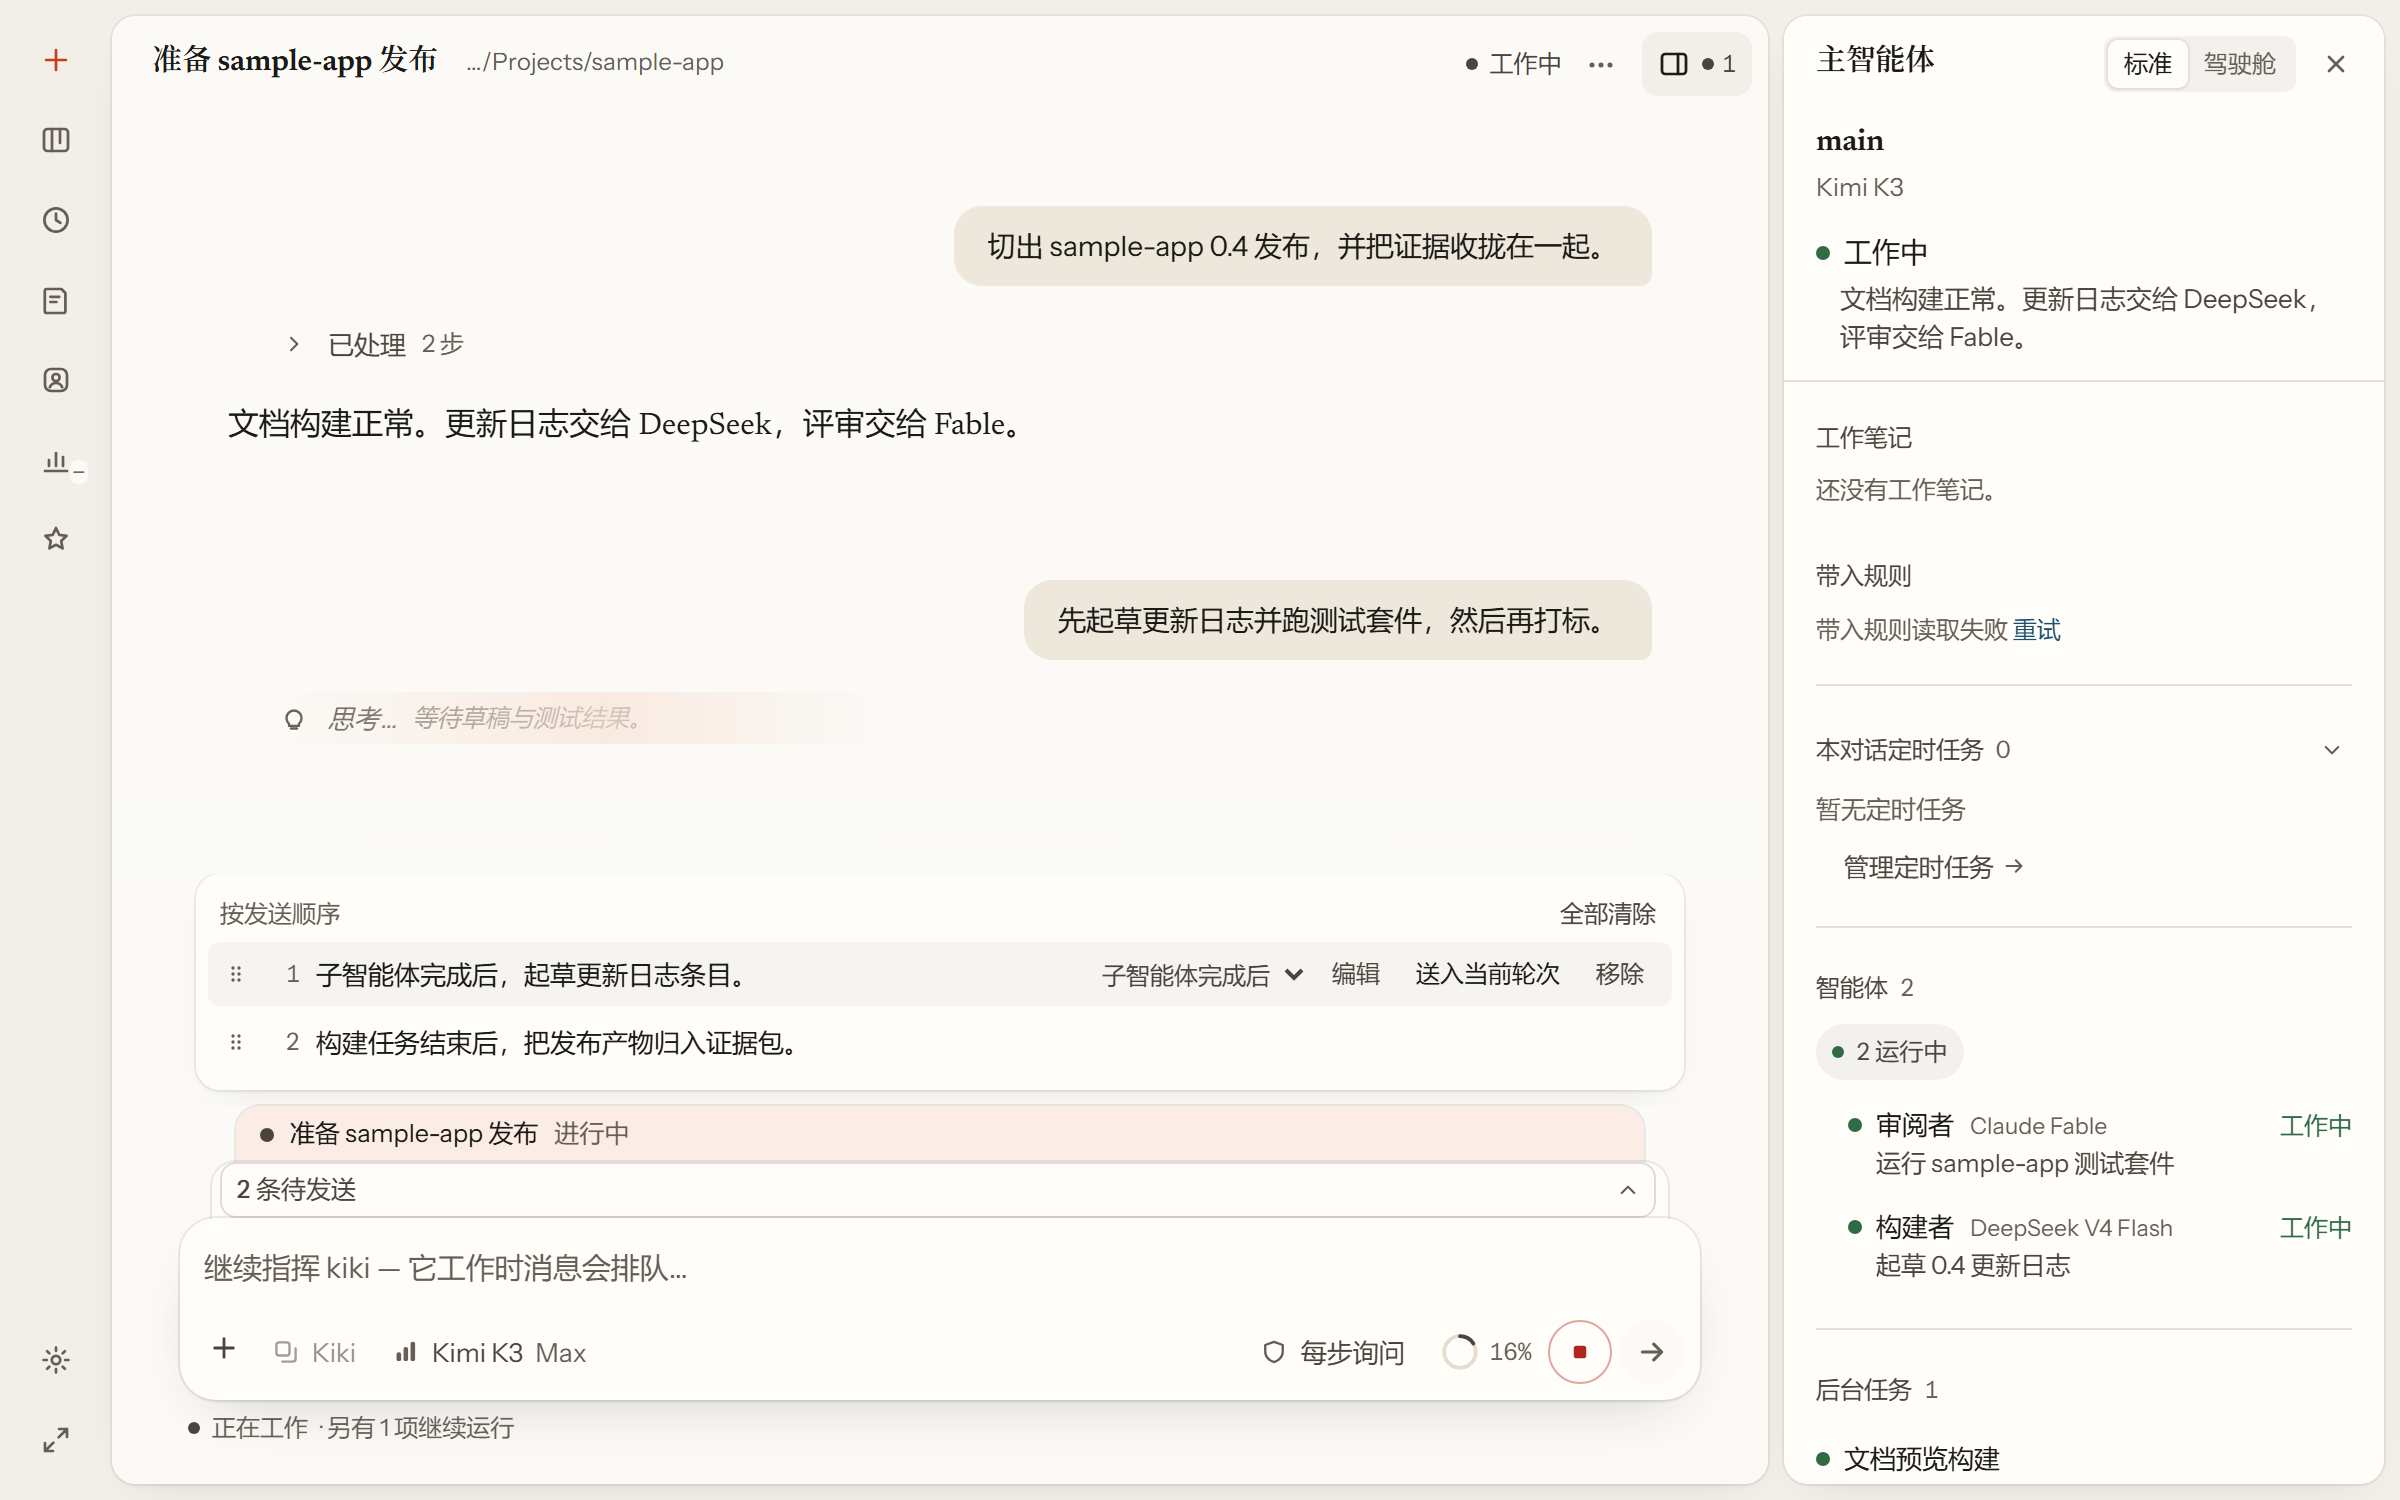Screen dimensions: 2400x1500
Task: Select the 审阅者 Claude Fable agent row
Action: 2098,1144
